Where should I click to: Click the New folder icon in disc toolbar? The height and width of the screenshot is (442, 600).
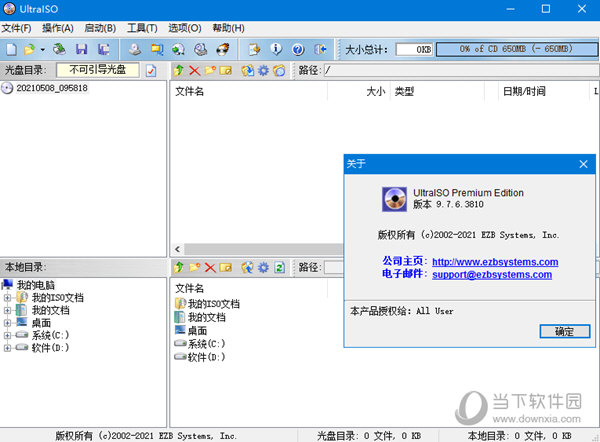[x=210, y=70]
